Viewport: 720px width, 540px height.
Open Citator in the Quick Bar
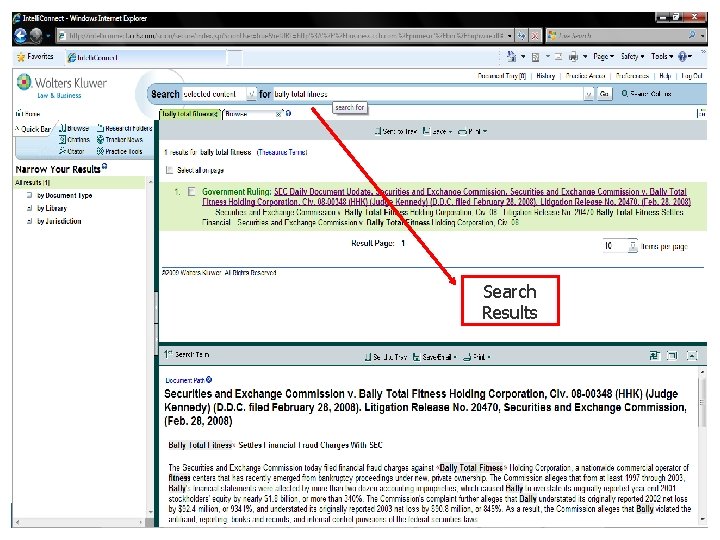pos(72,151)
